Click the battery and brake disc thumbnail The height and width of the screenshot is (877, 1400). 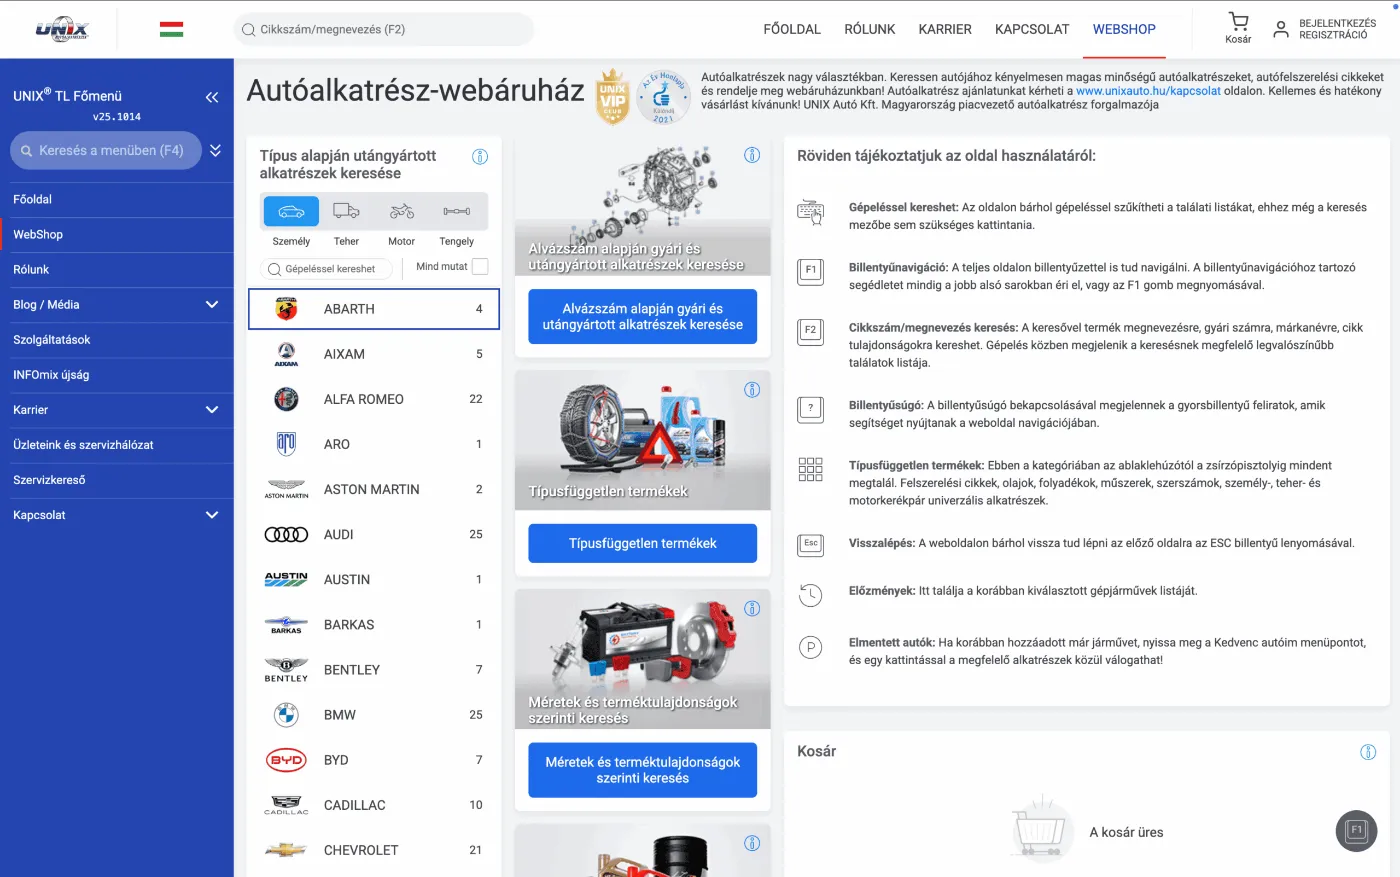click(642, 659)
